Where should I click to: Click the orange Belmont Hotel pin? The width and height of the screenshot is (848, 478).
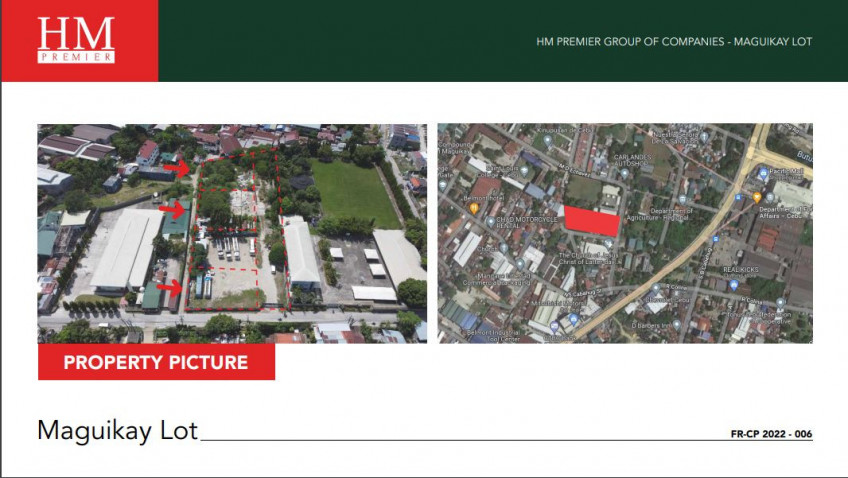click(x=474, y=208)
